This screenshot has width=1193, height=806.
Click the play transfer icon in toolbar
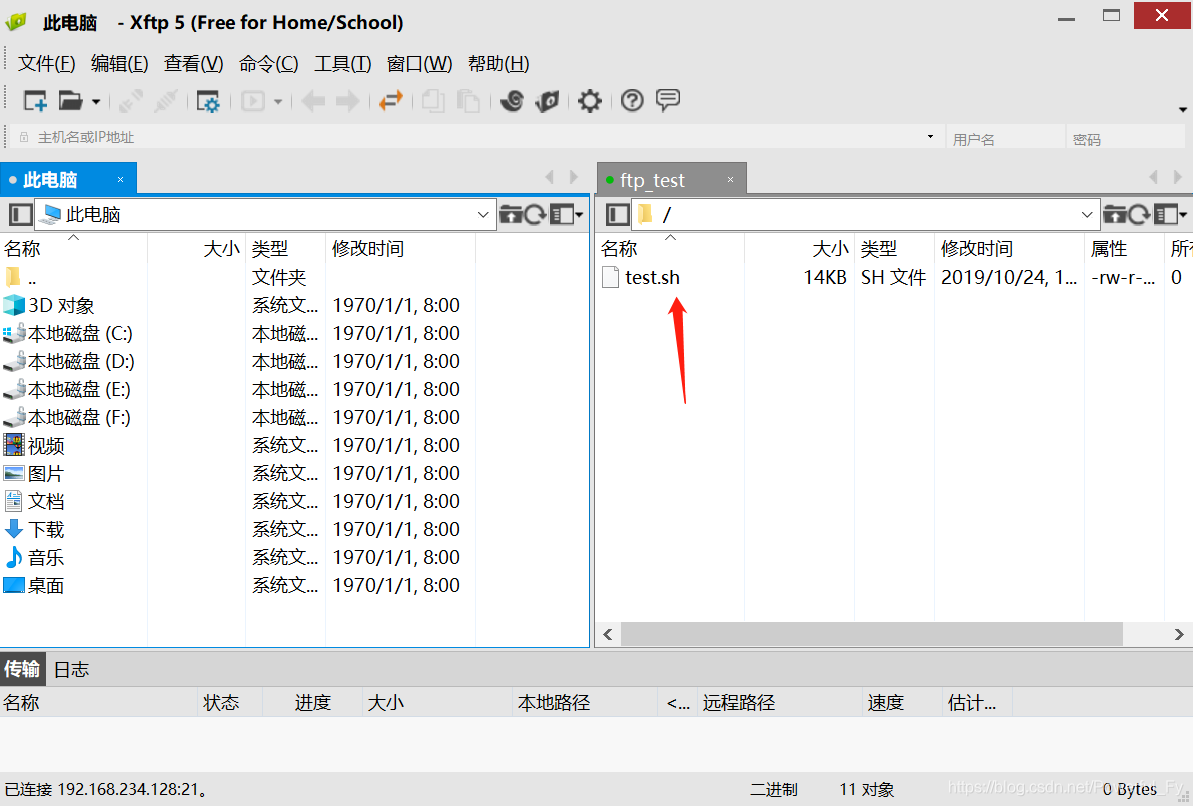[x=253, y=100]
